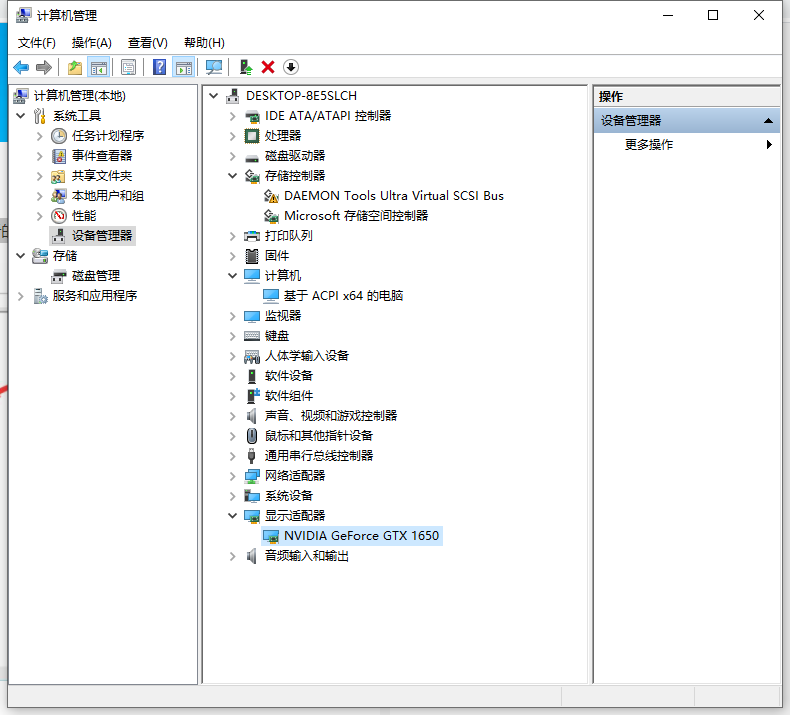Select 磁盘管理 in the left tree
790x715 pixels.
click(x=96, y=275)
